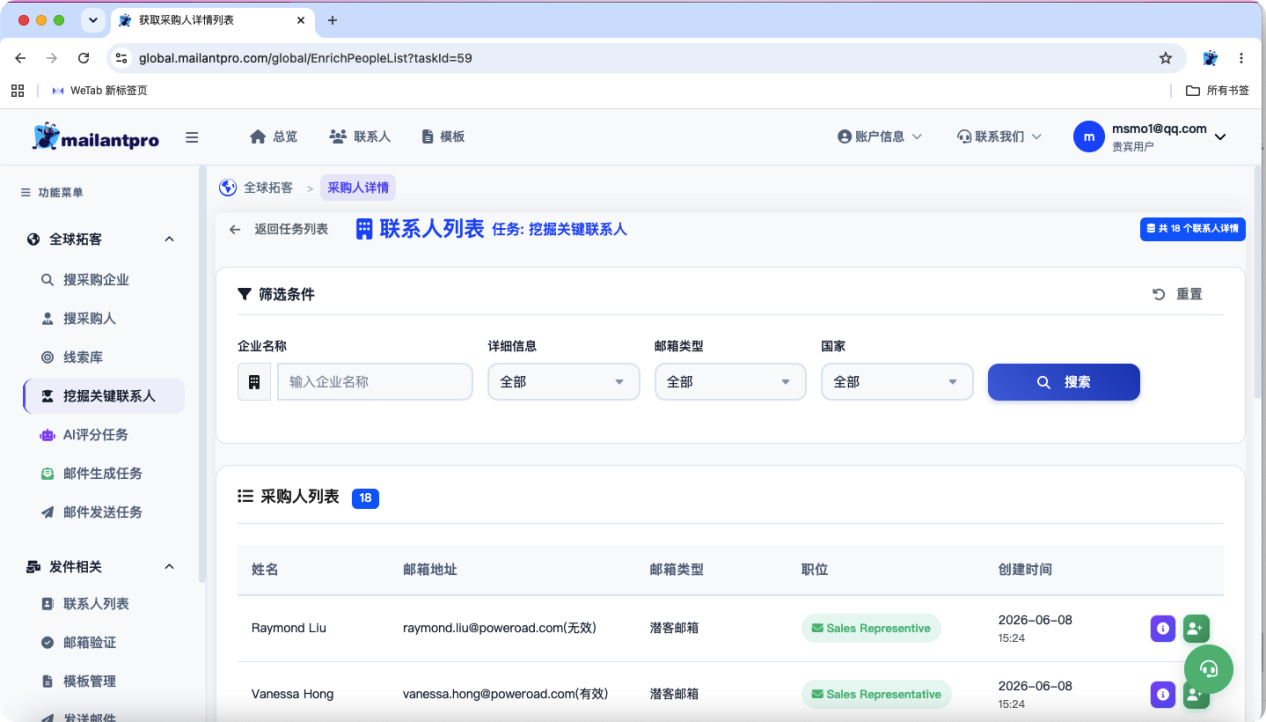This screenshot has width=1266, height=722.
Task: Click the user avatar circle 'm'
Action: pos(1089,137)
